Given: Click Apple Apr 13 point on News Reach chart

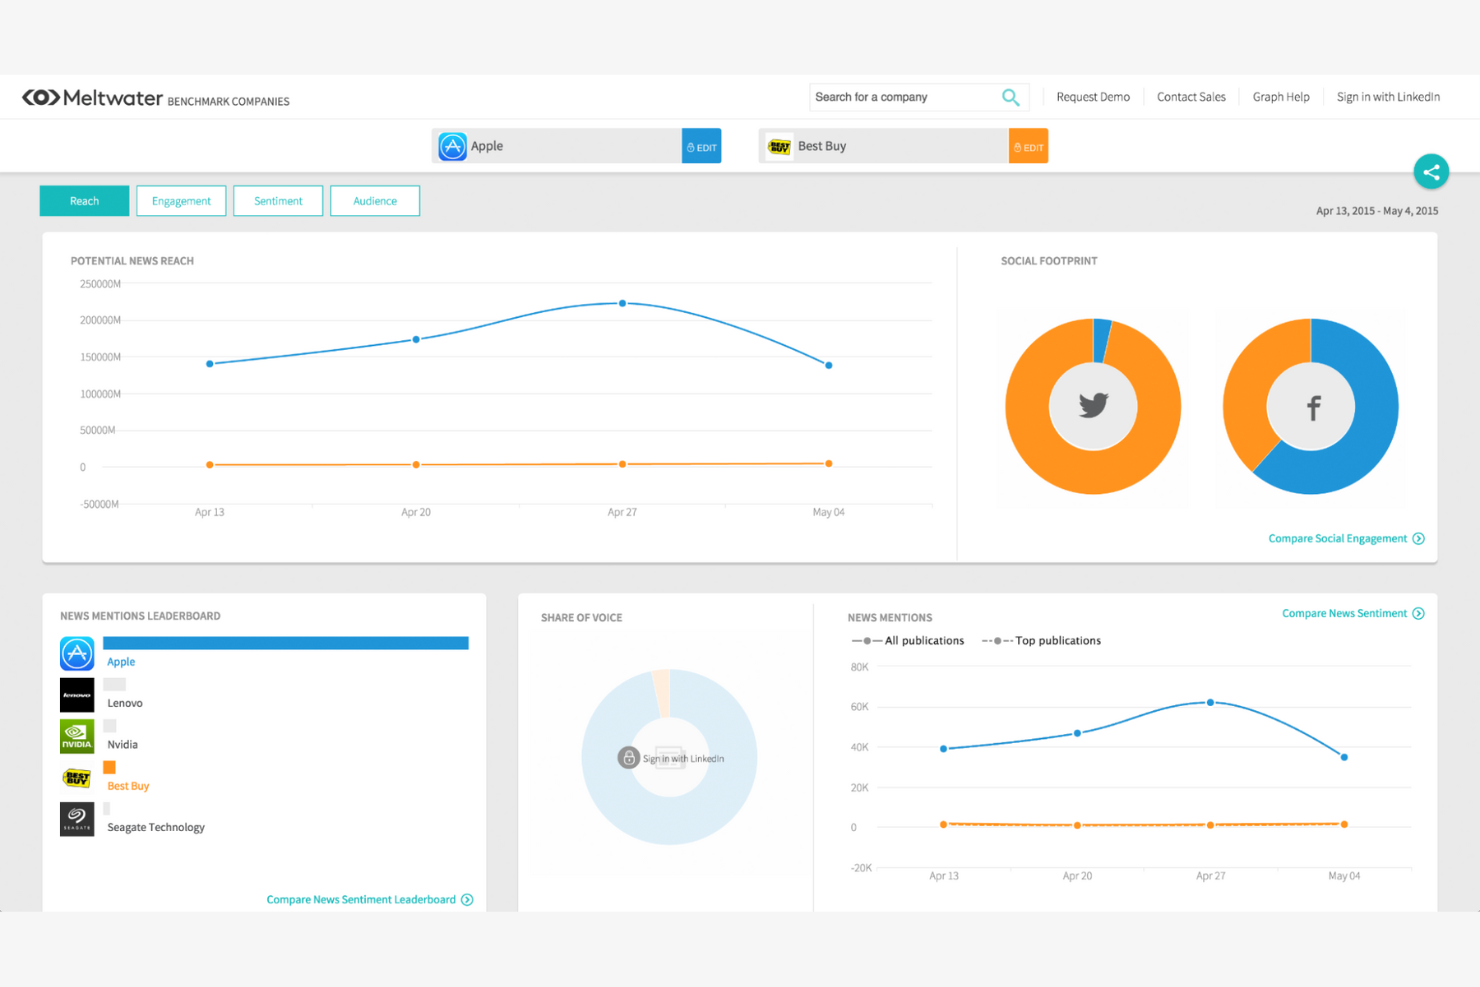Looking at the screenshot, I should (209, 364).
